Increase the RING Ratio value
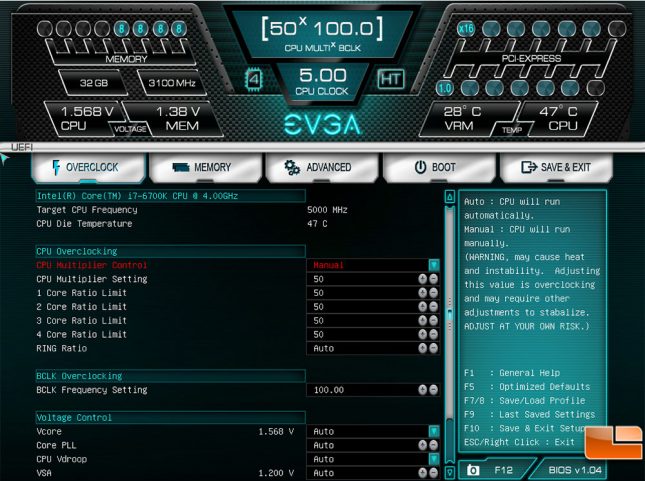645x481 pixels. point(422,348)
